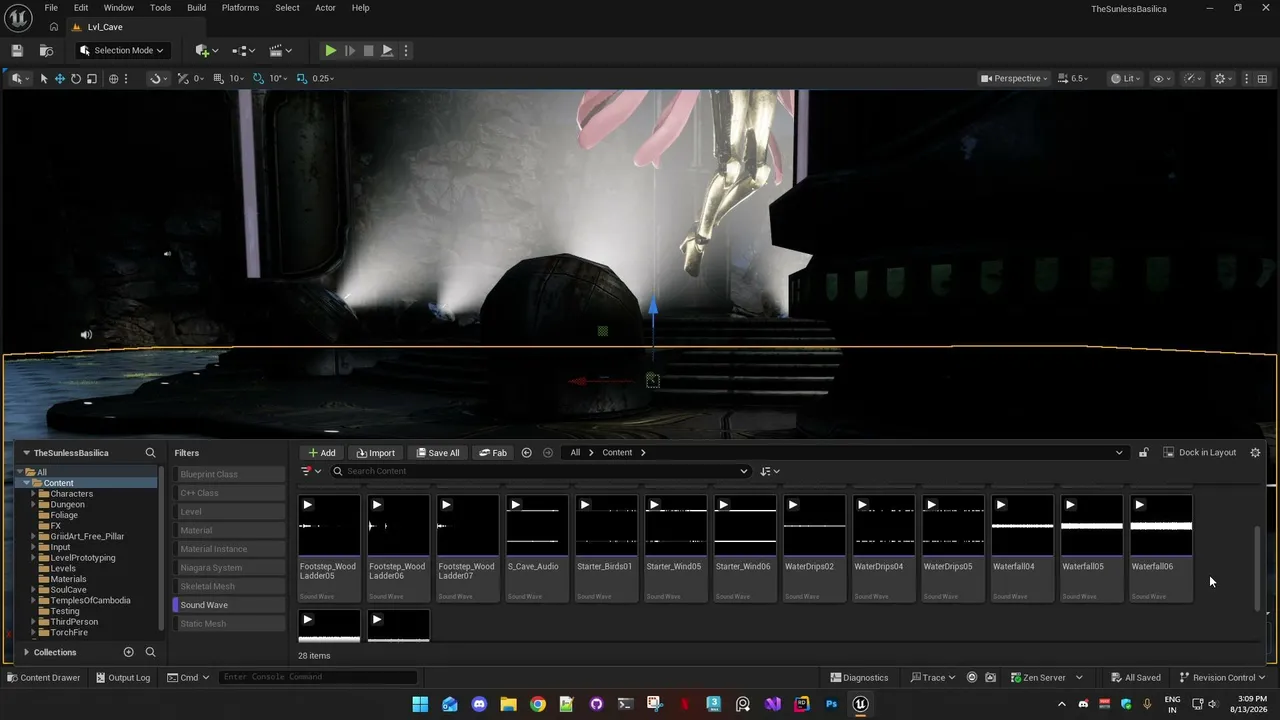Disable the Sound Wave filter
1280x720 pixels.
pos(230,605)
